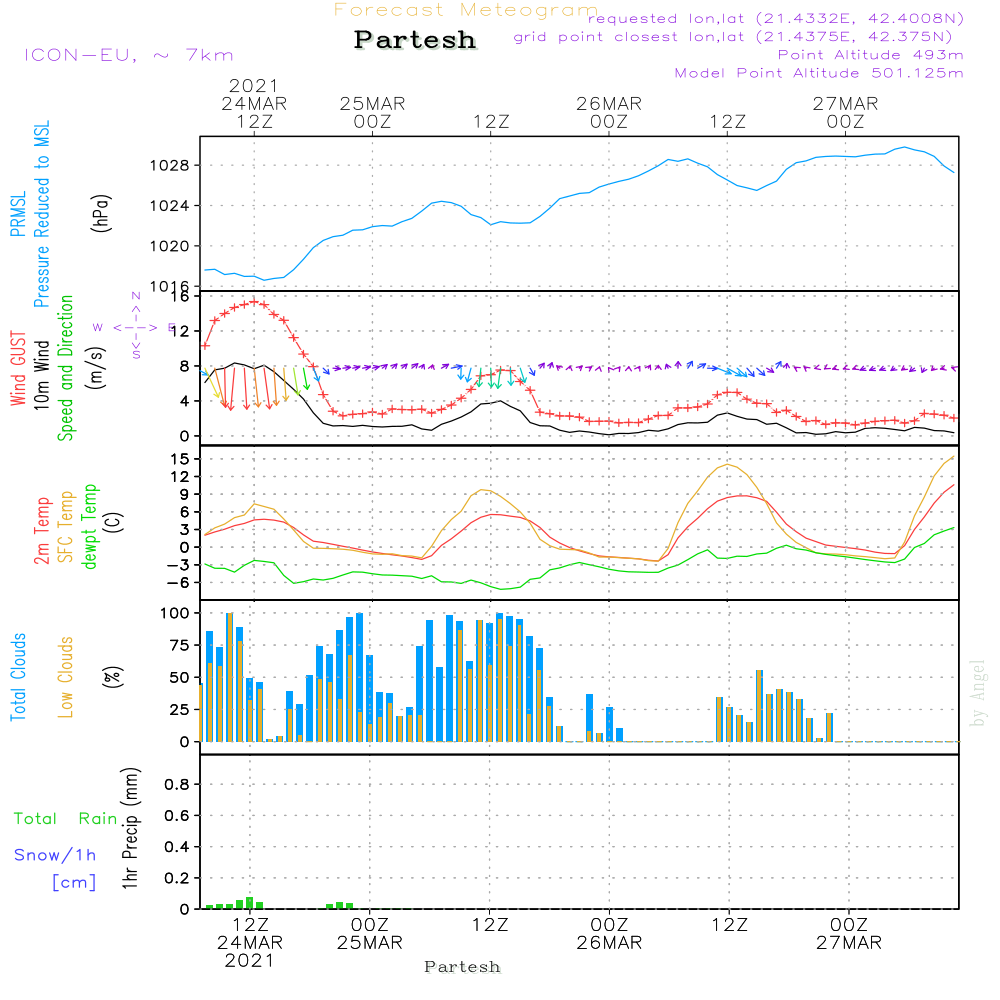Screen dimensions: 1000x1000
Task: Click the 10m Wind axis label
Action: (x=42, y=370)
